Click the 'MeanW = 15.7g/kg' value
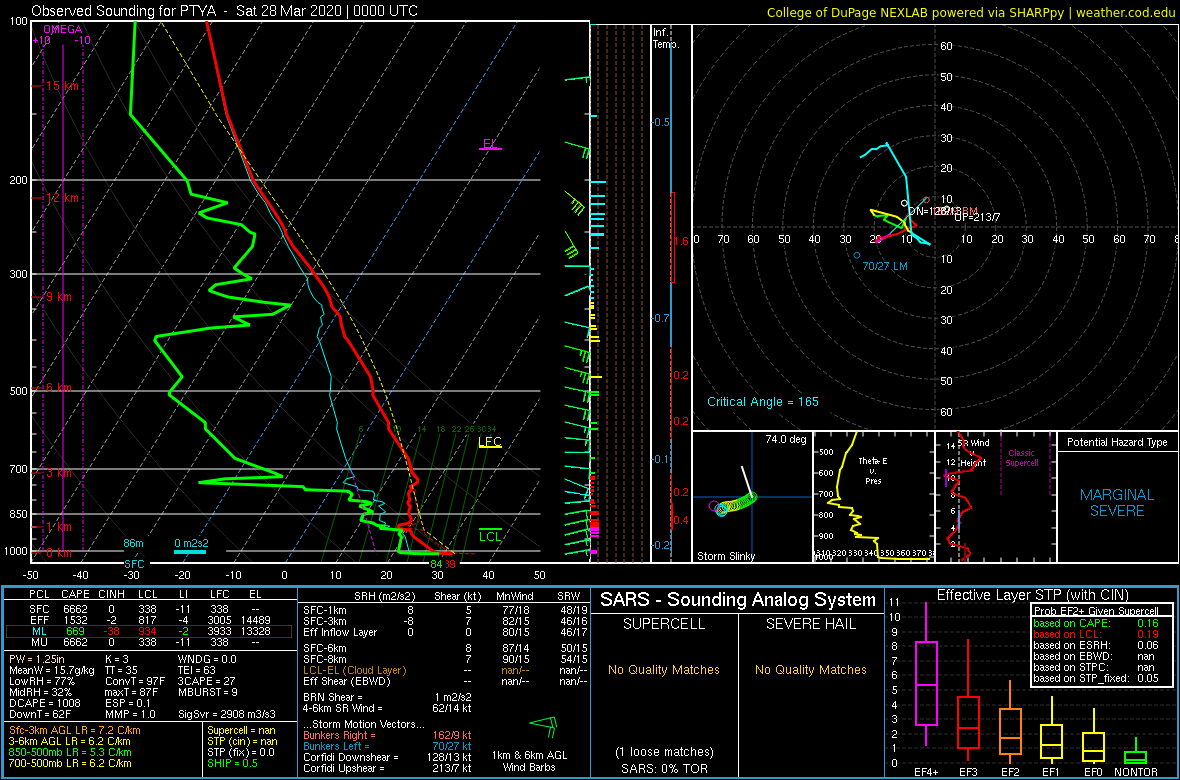Screen dimensions: 1180x780 [50, 670]
